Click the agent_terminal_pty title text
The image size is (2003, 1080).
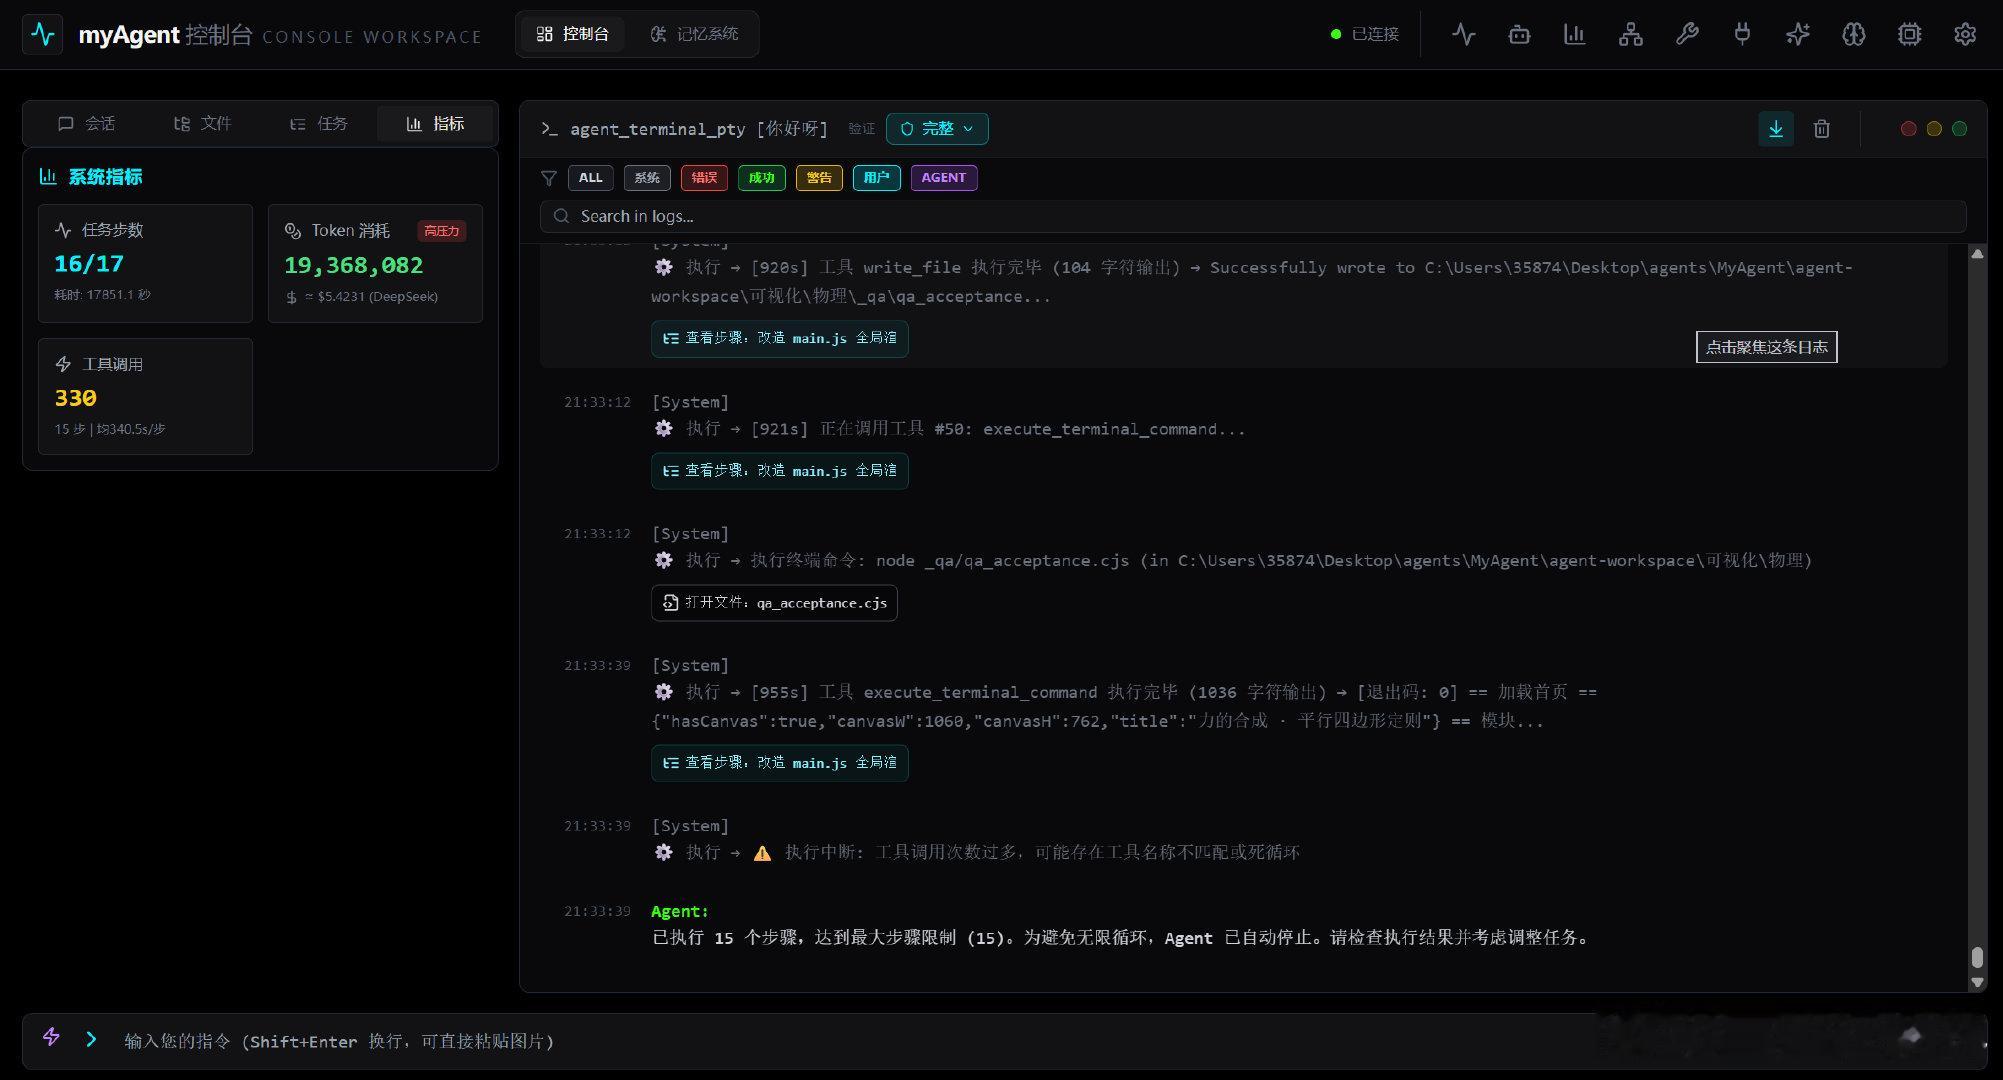coord(657,129)
